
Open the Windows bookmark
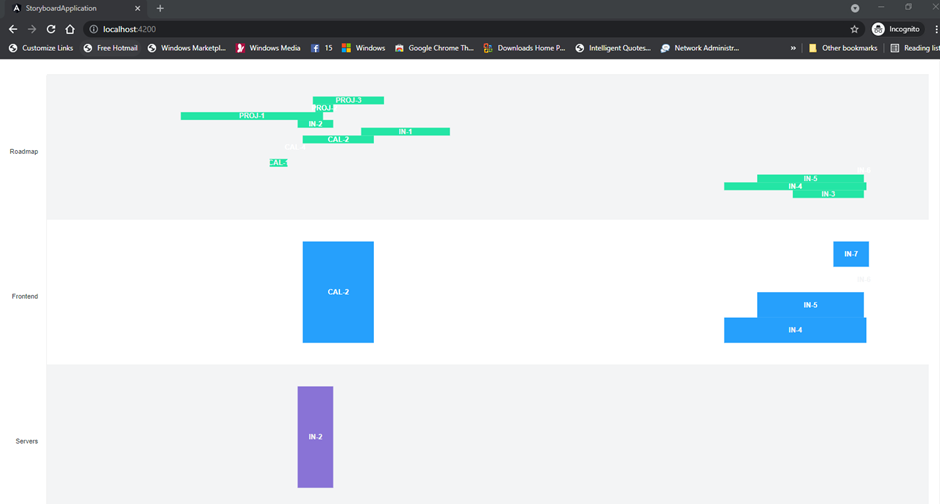tap(363, 48)
